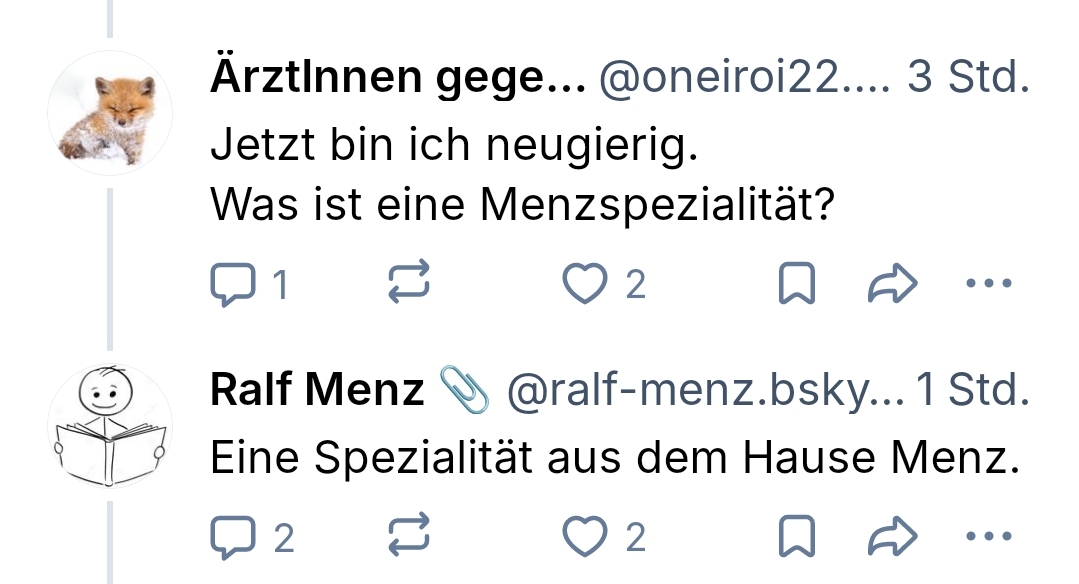This screenshot has width=1079, height=584.
Task: Bookmark Ralf Menz's reply
Action: tap(795, 538)
